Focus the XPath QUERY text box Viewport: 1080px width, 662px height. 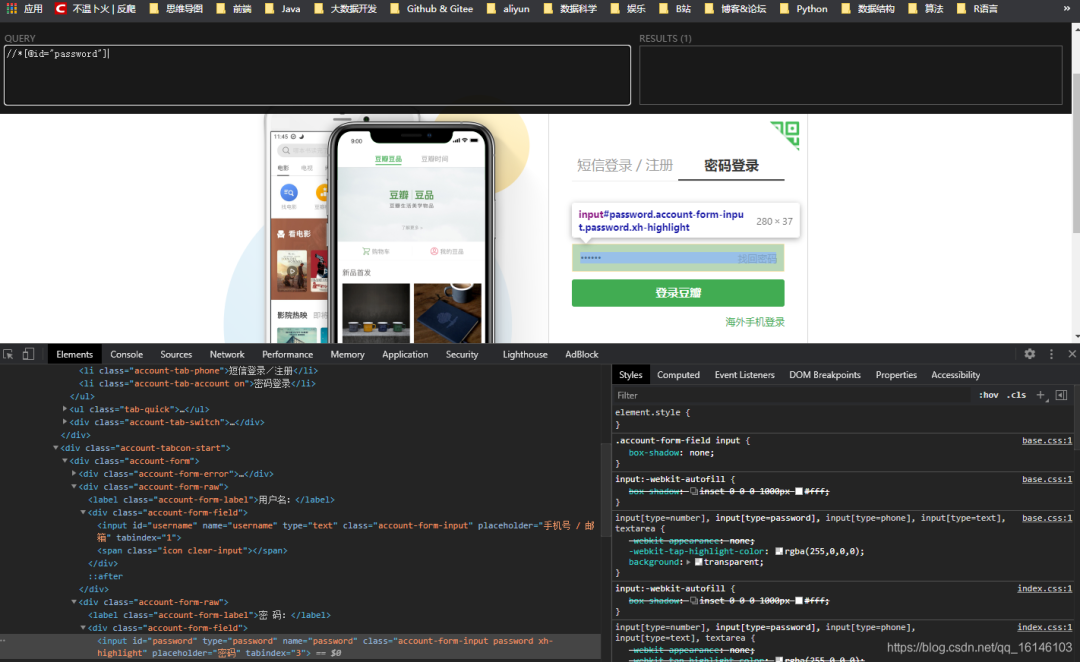tap(317, 75)
